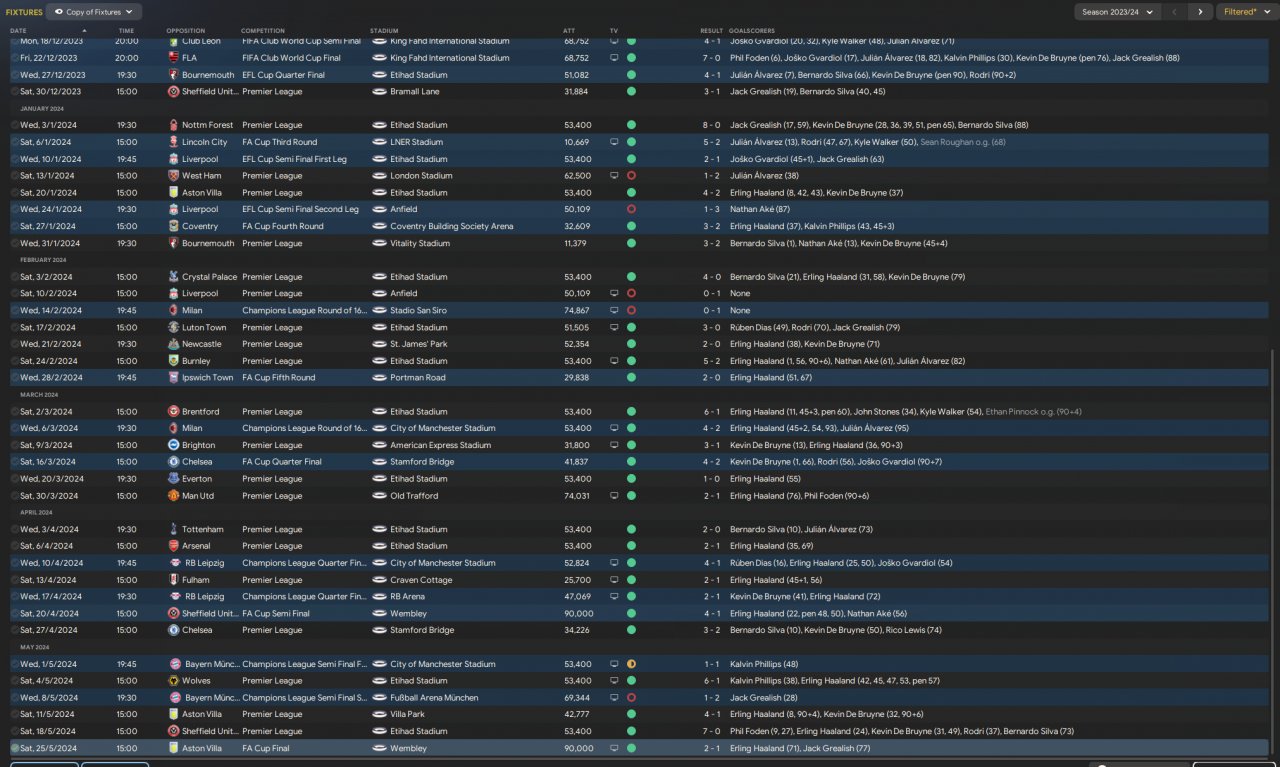Click the West Ham club badge
Viewport: 1280px width, 767px height.
174,176
